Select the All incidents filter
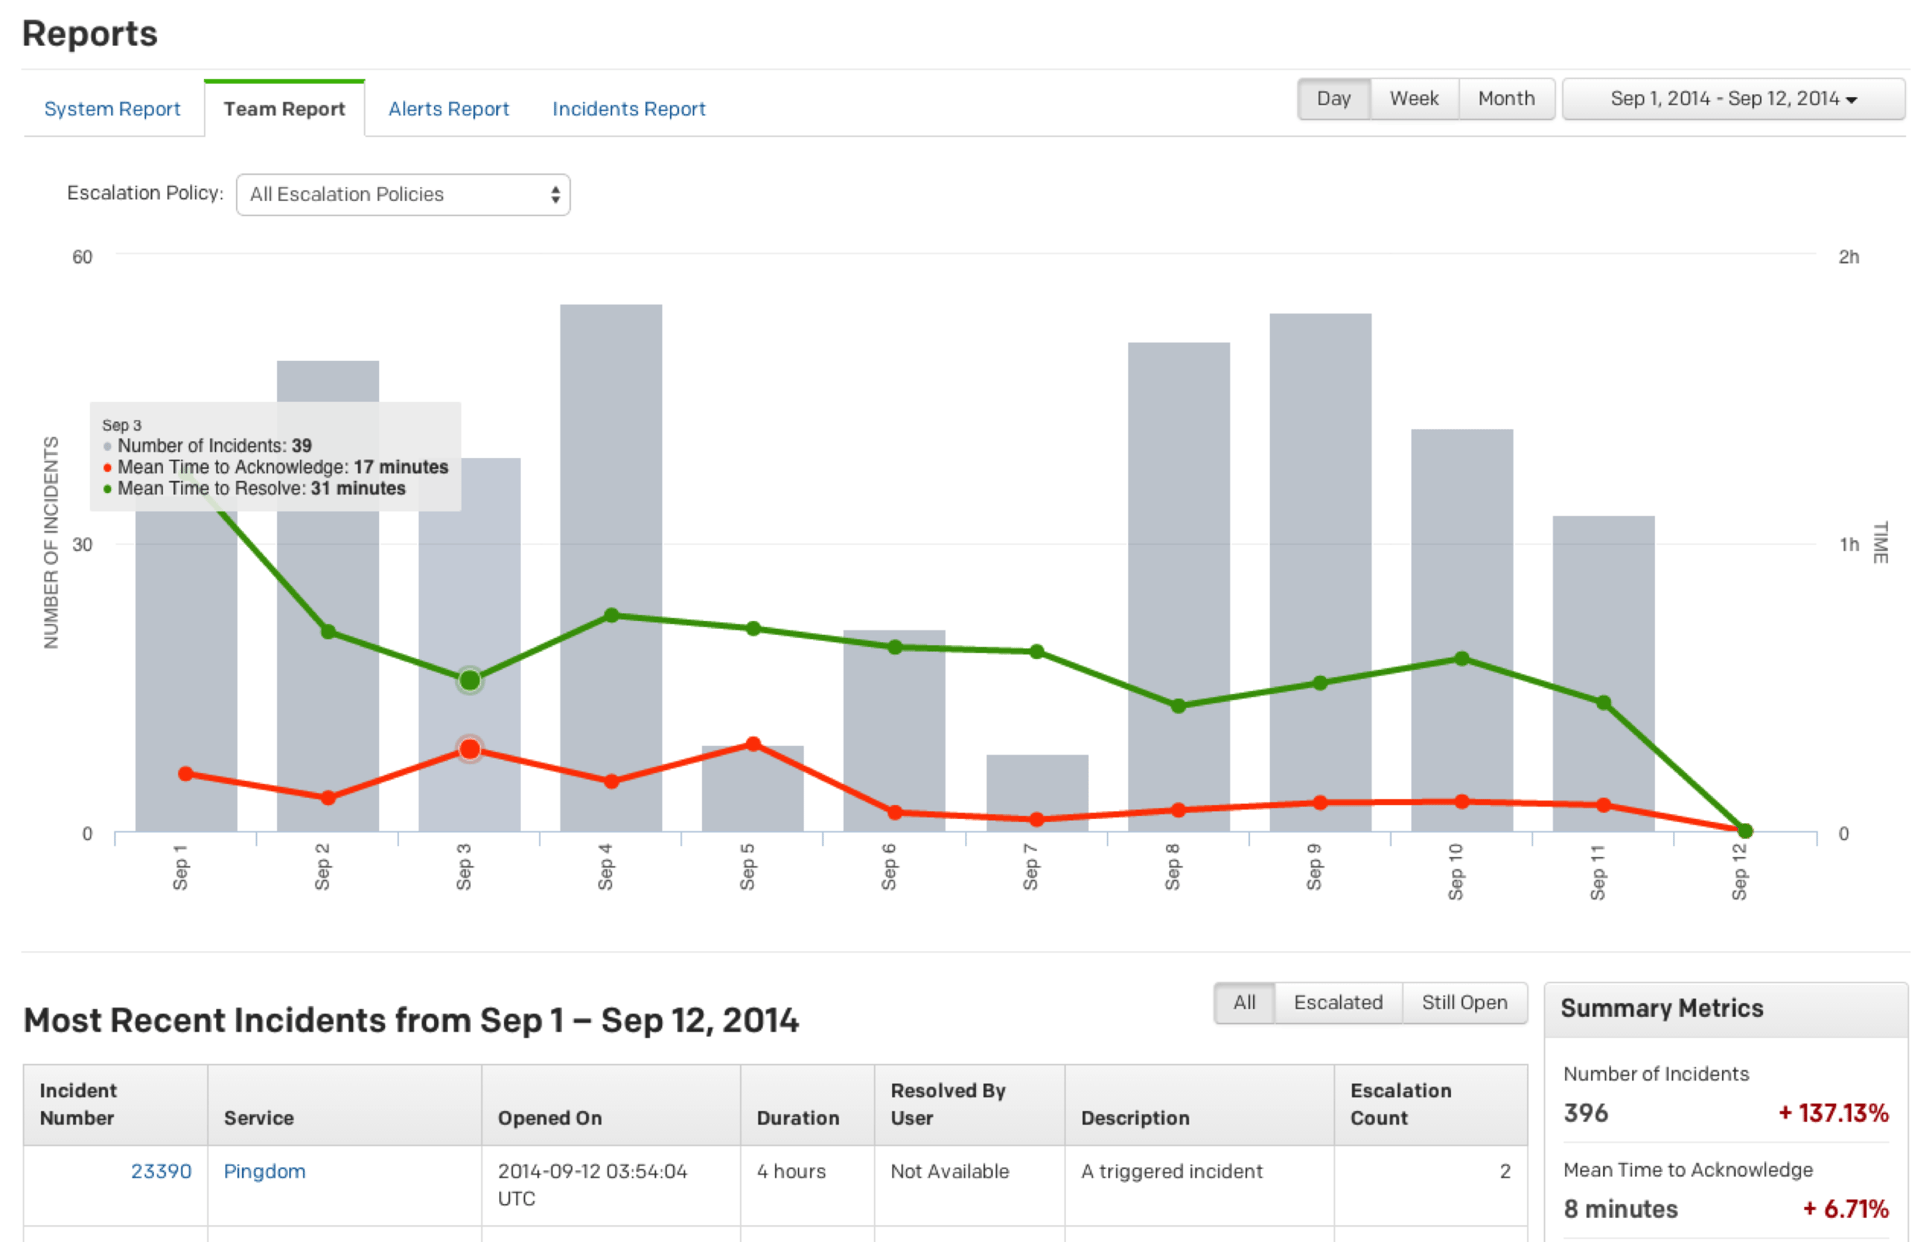The image size is (1920, 1242). pos(1244,1003)
